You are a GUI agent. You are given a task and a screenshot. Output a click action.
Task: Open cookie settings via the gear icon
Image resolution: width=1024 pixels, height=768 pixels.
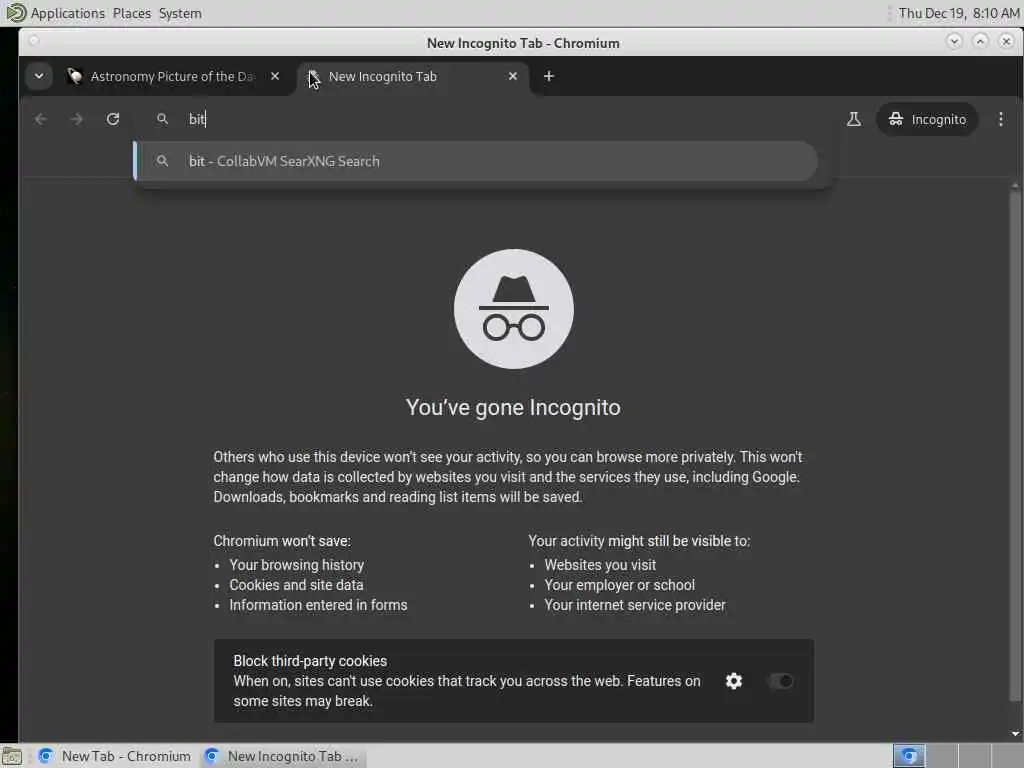coord(734,681)
